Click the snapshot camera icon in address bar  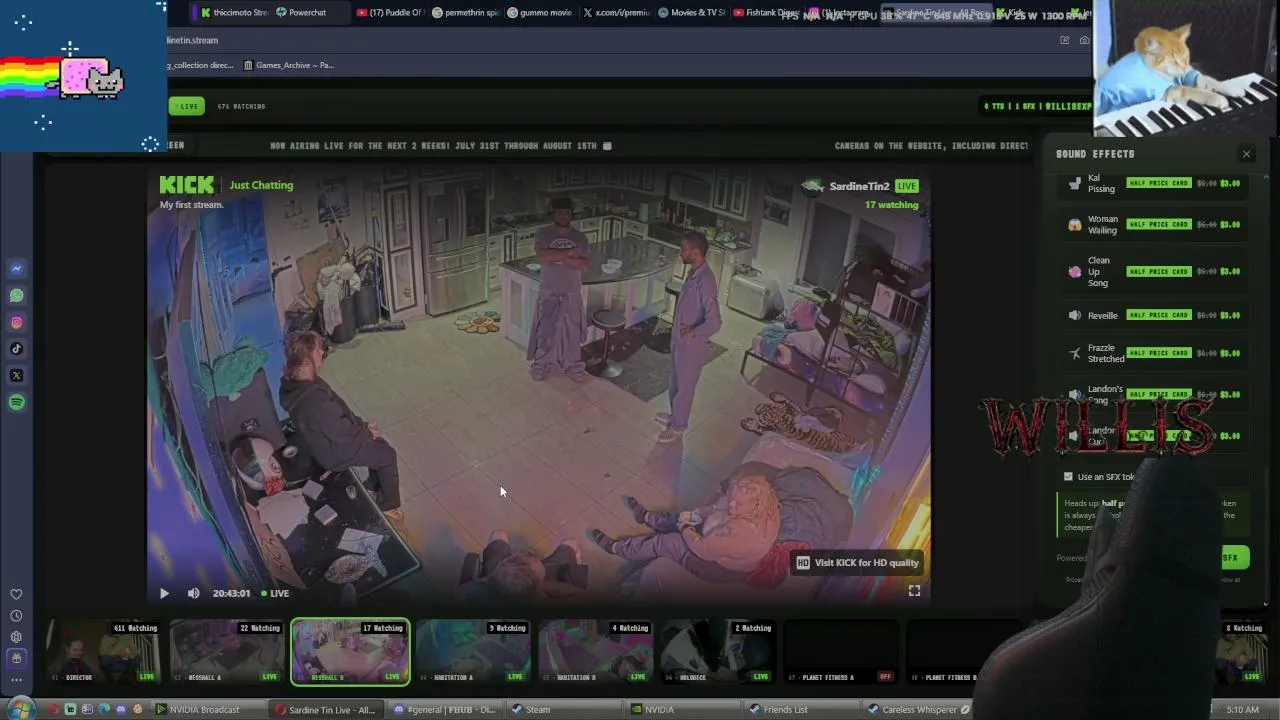pyautogui.click(x=1084, y=40)
